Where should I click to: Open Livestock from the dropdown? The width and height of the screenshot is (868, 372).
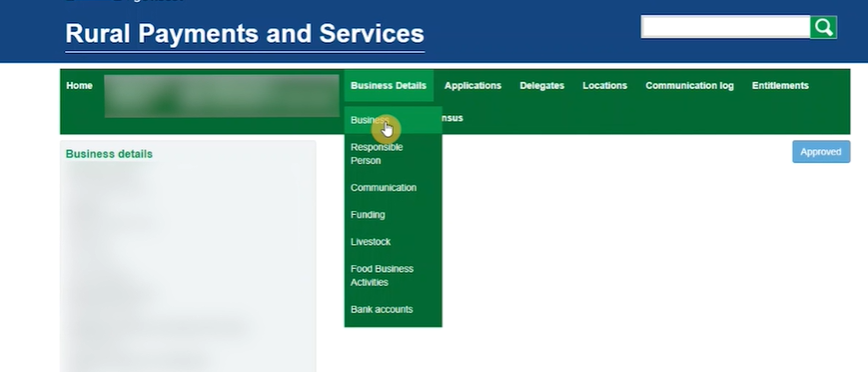click(393, 242)
